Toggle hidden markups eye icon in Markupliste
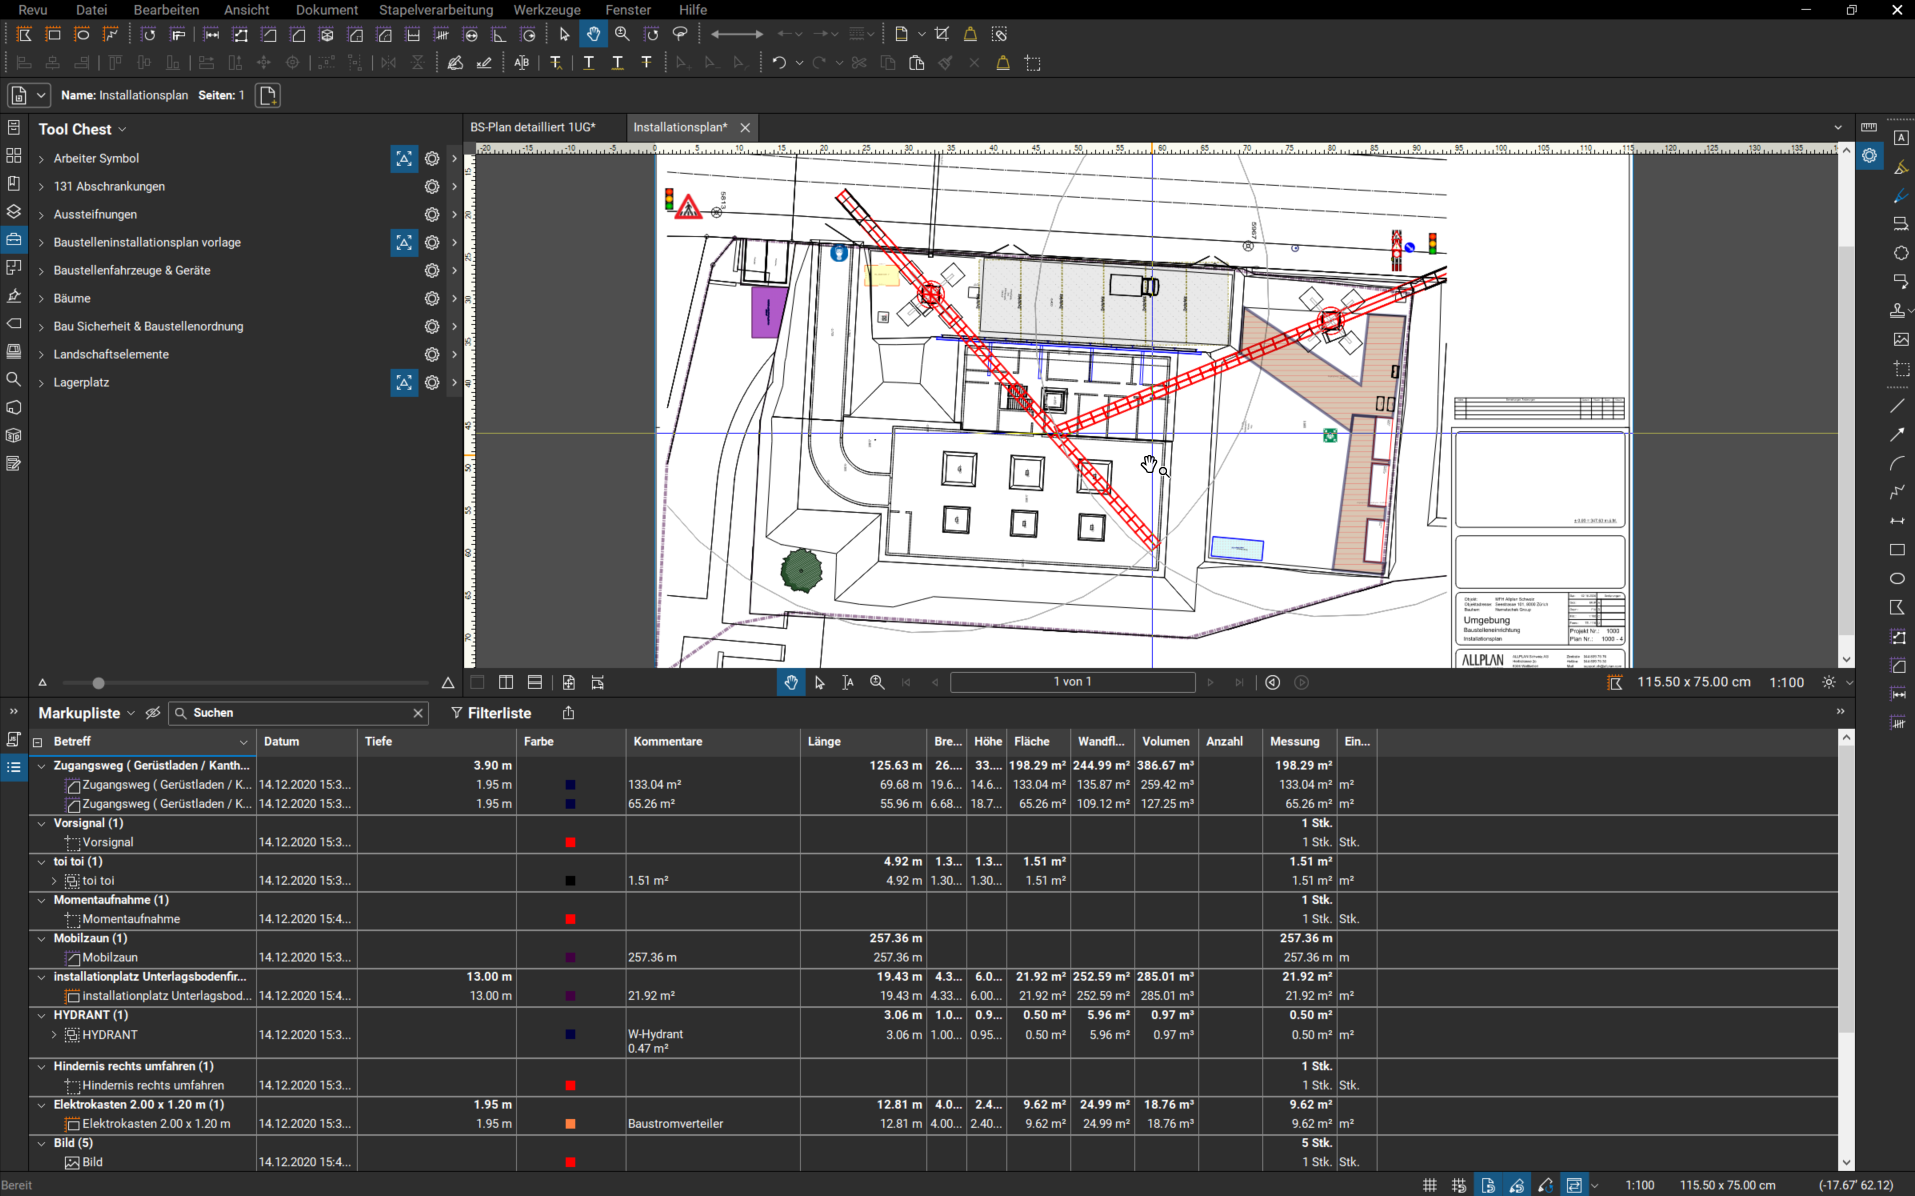This screenshot has height=1196, width=1915. [153, 713]
